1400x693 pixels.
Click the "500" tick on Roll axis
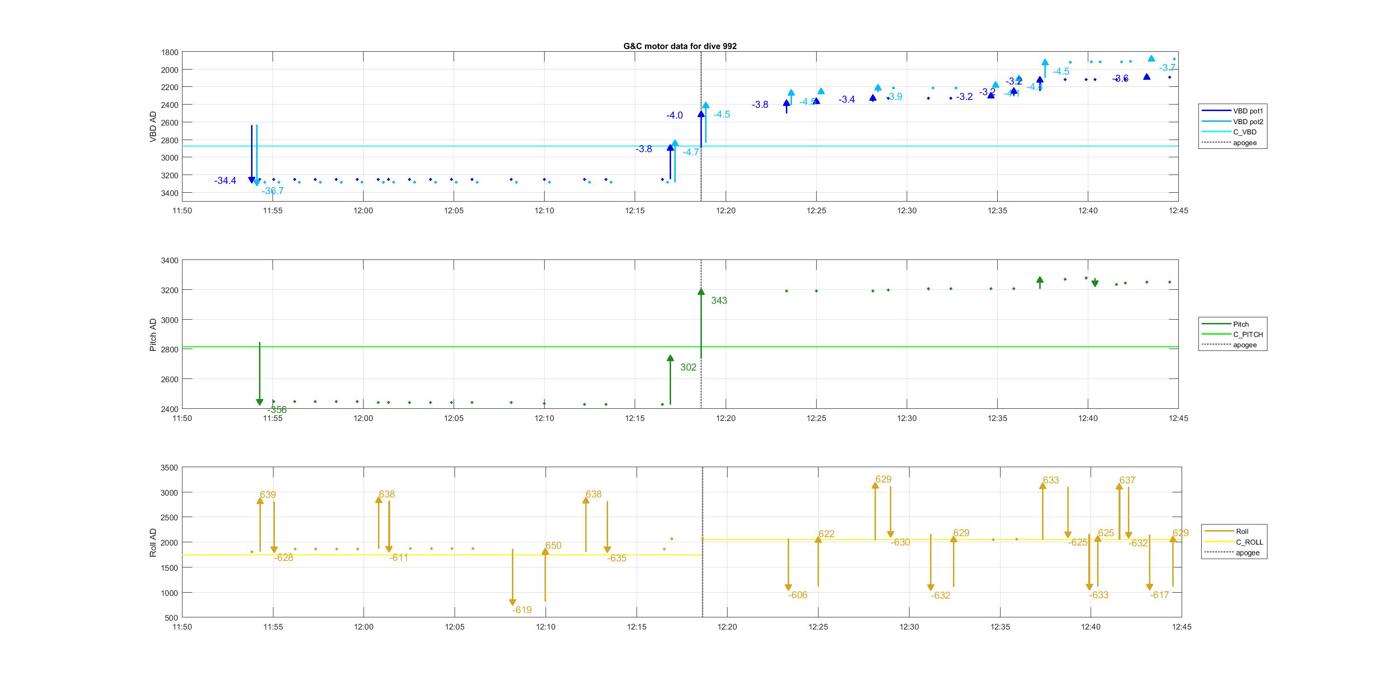[172, 618]
